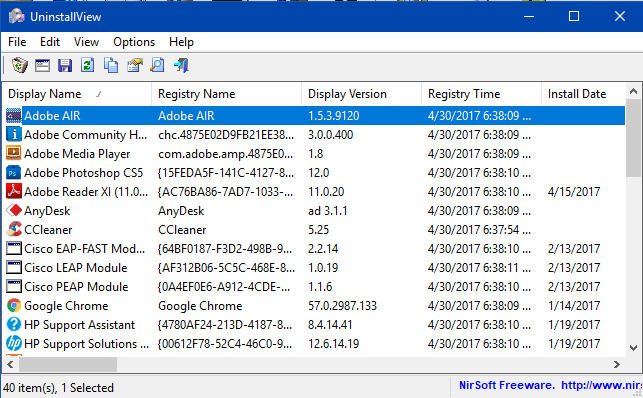Click the CCleaner row icon
The width and height of the screenshot is (643, 398).
(x=14, y=229)
